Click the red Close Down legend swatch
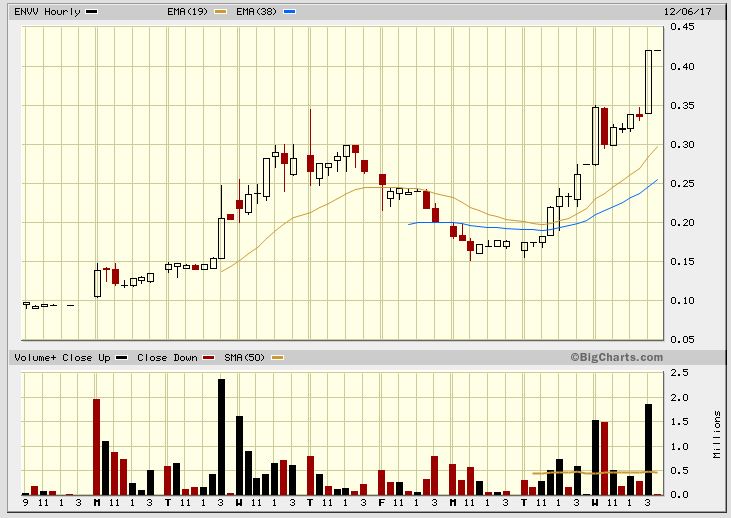 (209, 358)
